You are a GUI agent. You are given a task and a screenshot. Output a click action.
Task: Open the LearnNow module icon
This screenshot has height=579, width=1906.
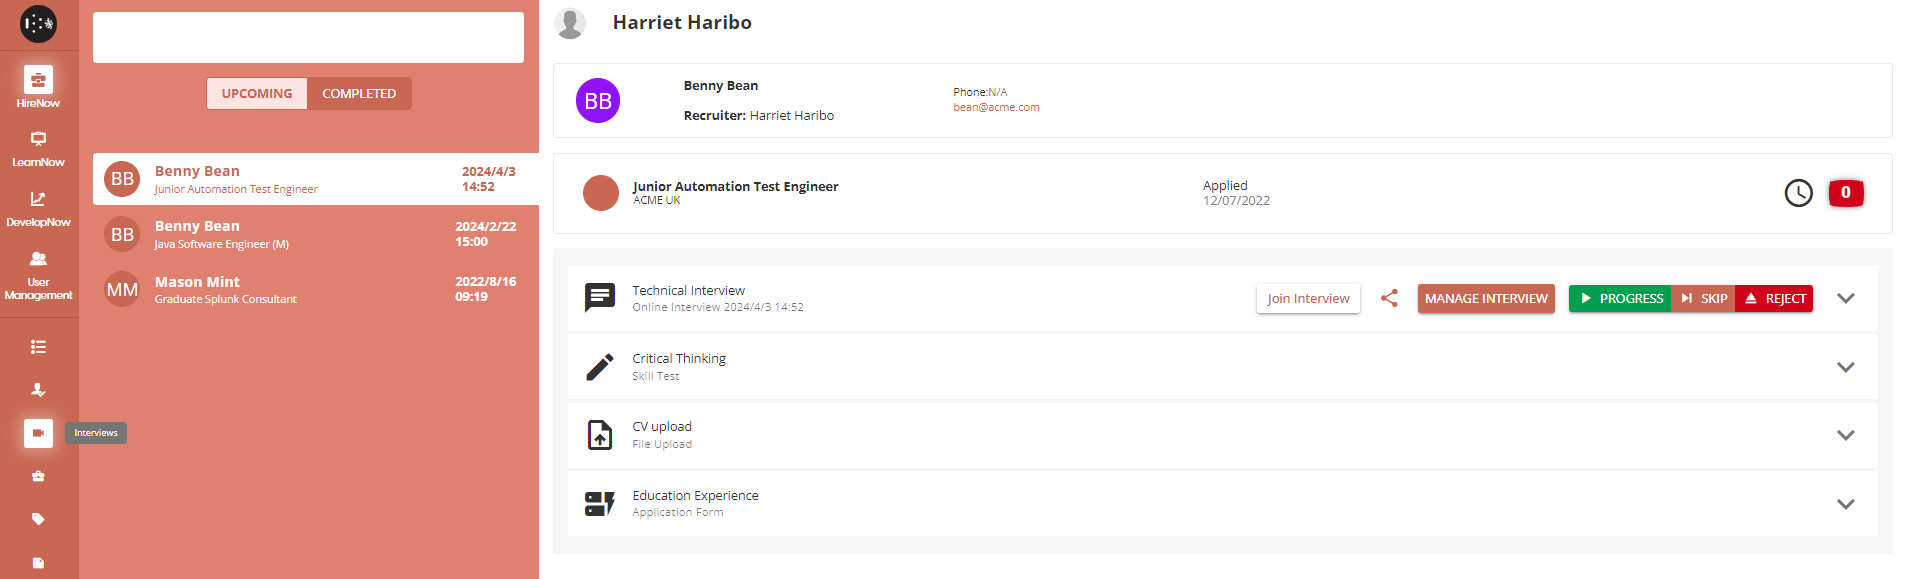pyautogui.click(x=38, y=140)
